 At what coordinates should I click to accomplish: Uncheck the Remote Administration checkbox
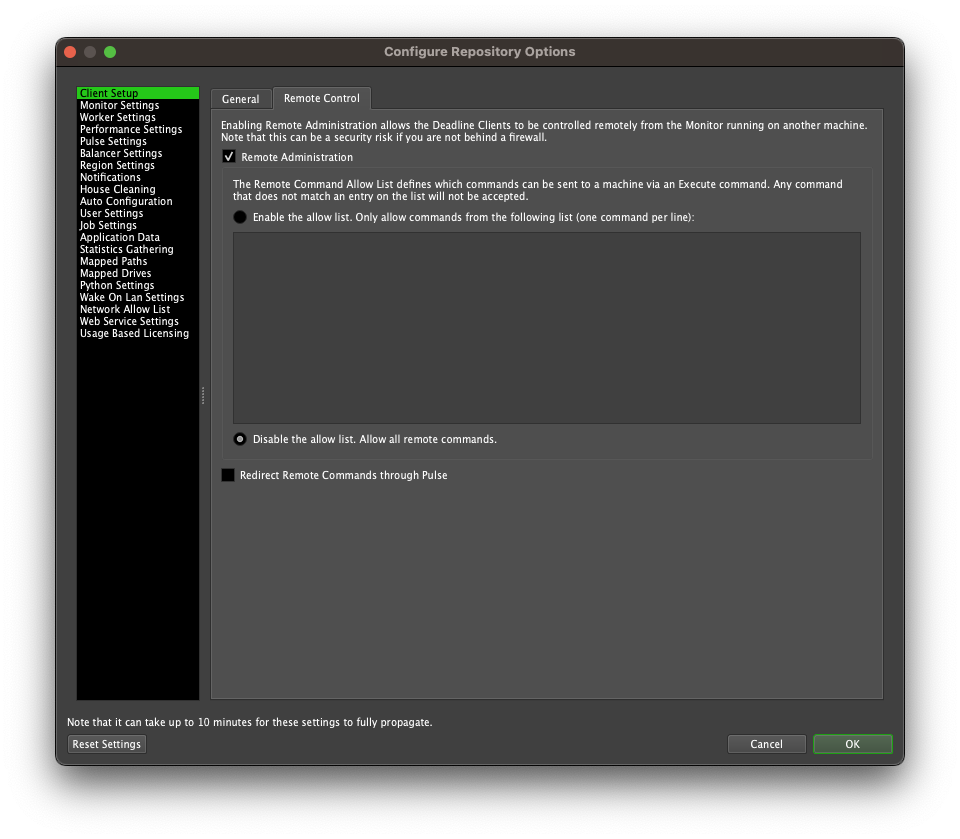228,156
